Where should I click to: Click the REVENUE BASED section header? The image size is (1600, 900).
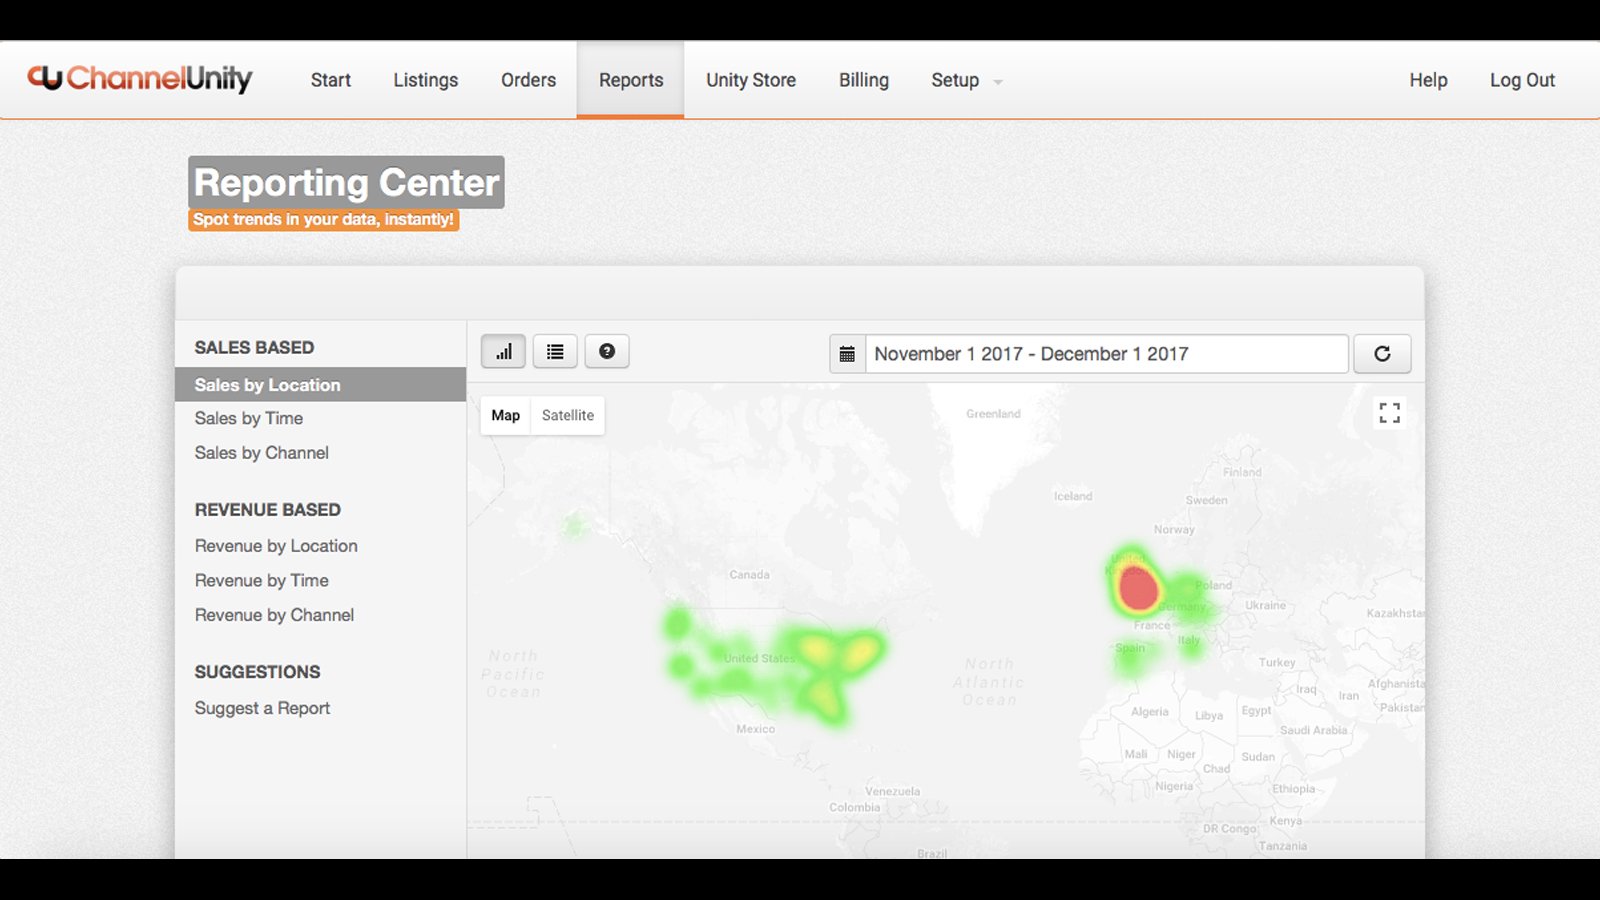click(268, 510)
